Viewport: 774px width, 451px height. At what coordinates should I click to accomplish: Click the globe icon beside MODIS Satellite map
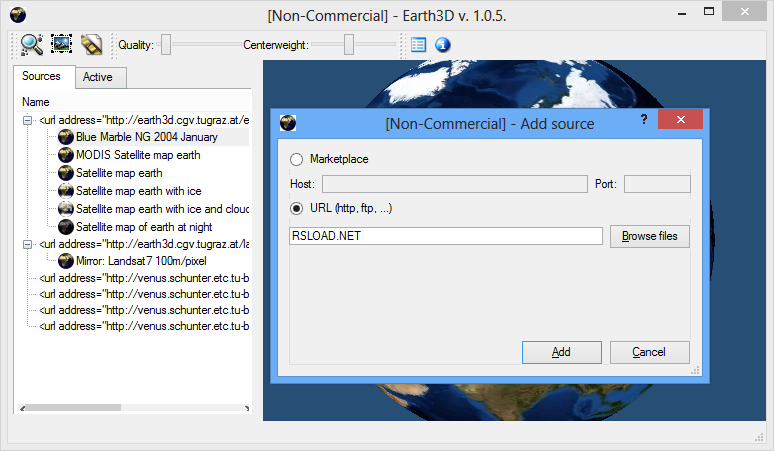[66, 155]
